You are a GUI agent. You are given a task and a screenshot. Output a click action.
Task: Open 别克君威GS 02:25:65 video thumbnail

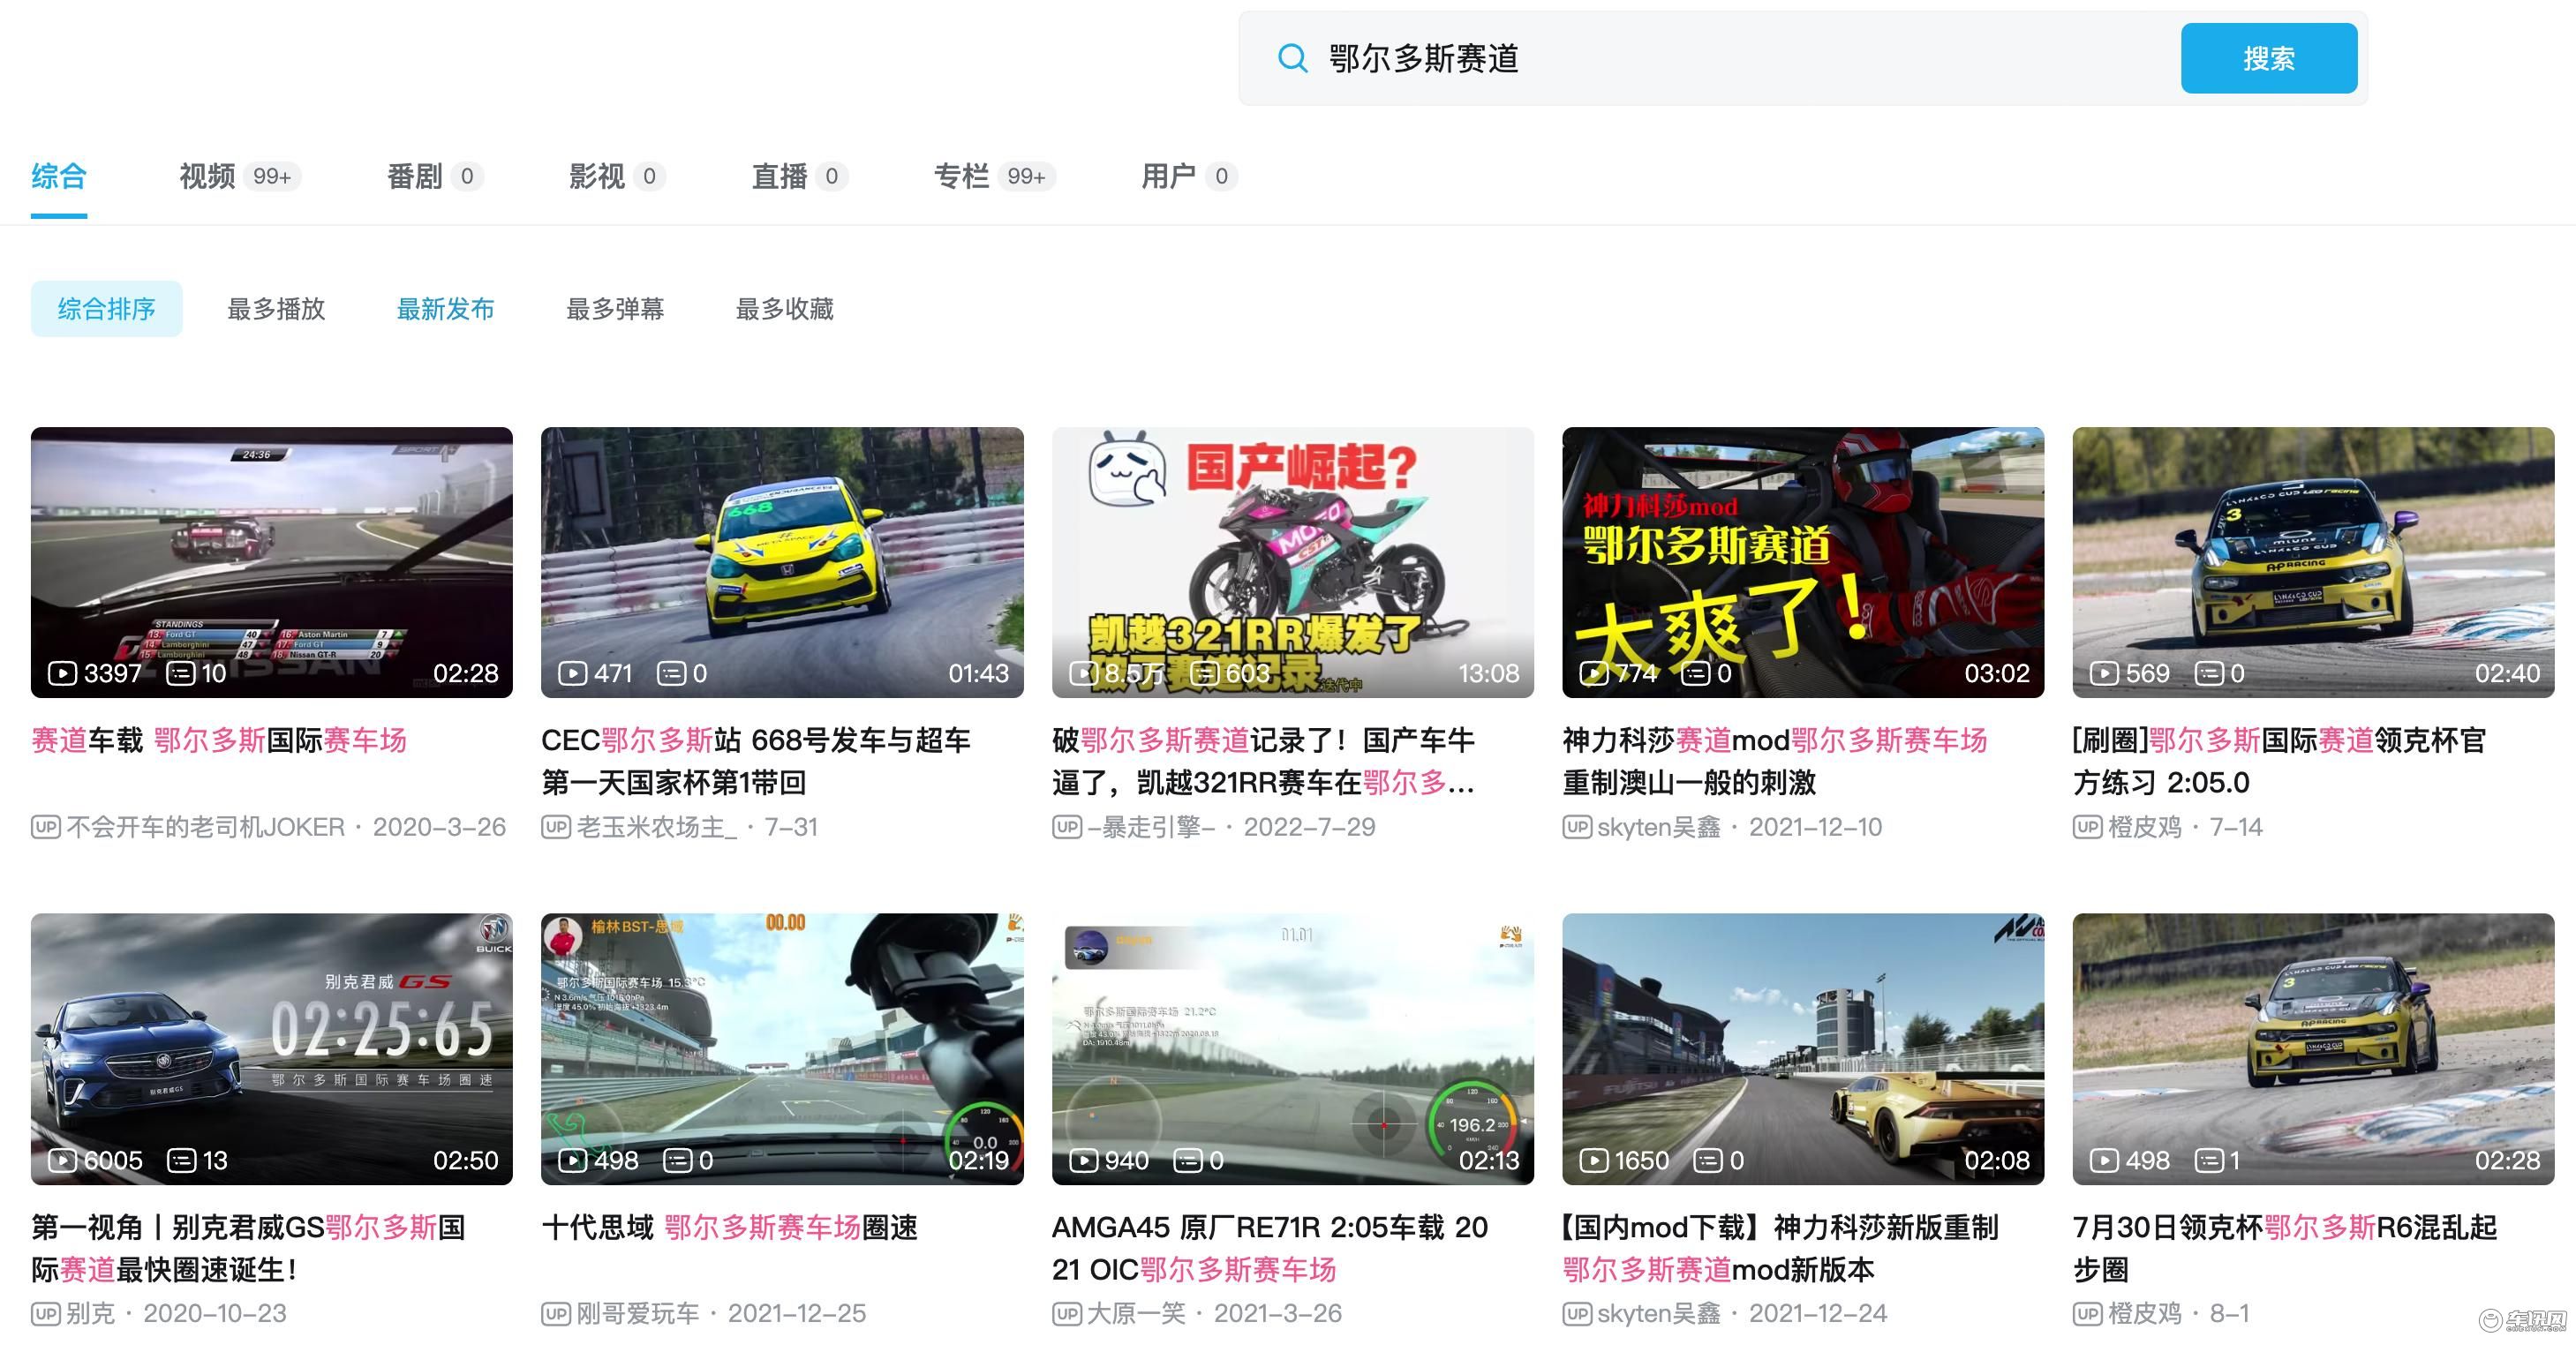(x=272, y=1049)
